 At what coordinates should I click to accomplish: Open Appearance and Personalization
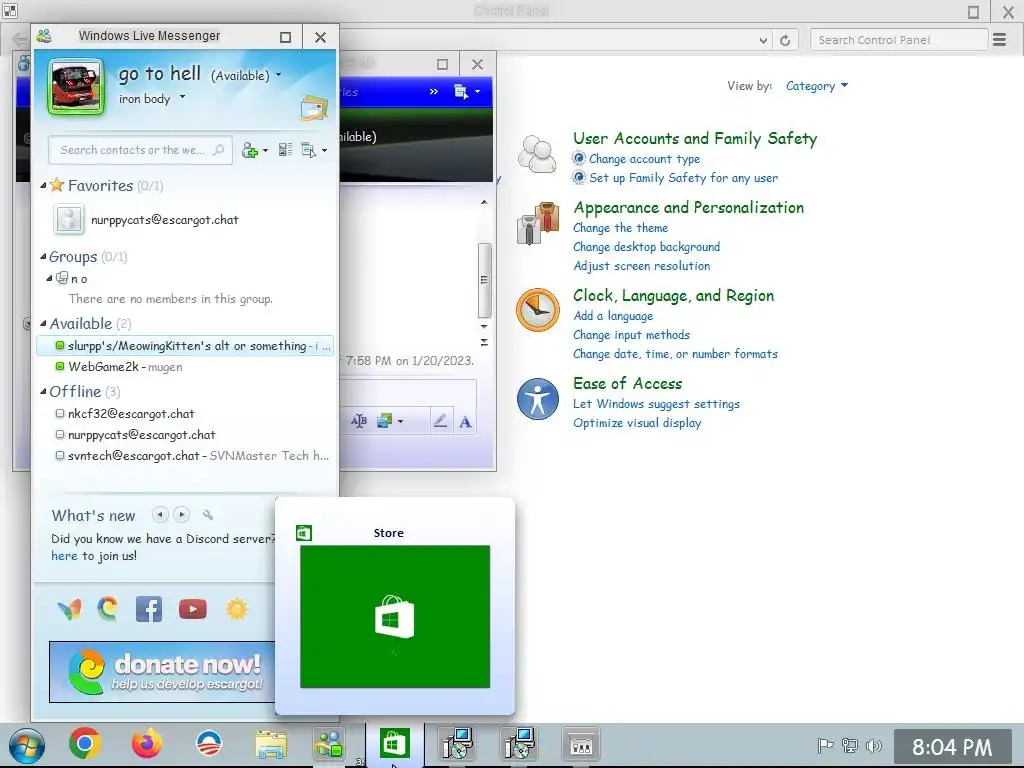point(688,208)
